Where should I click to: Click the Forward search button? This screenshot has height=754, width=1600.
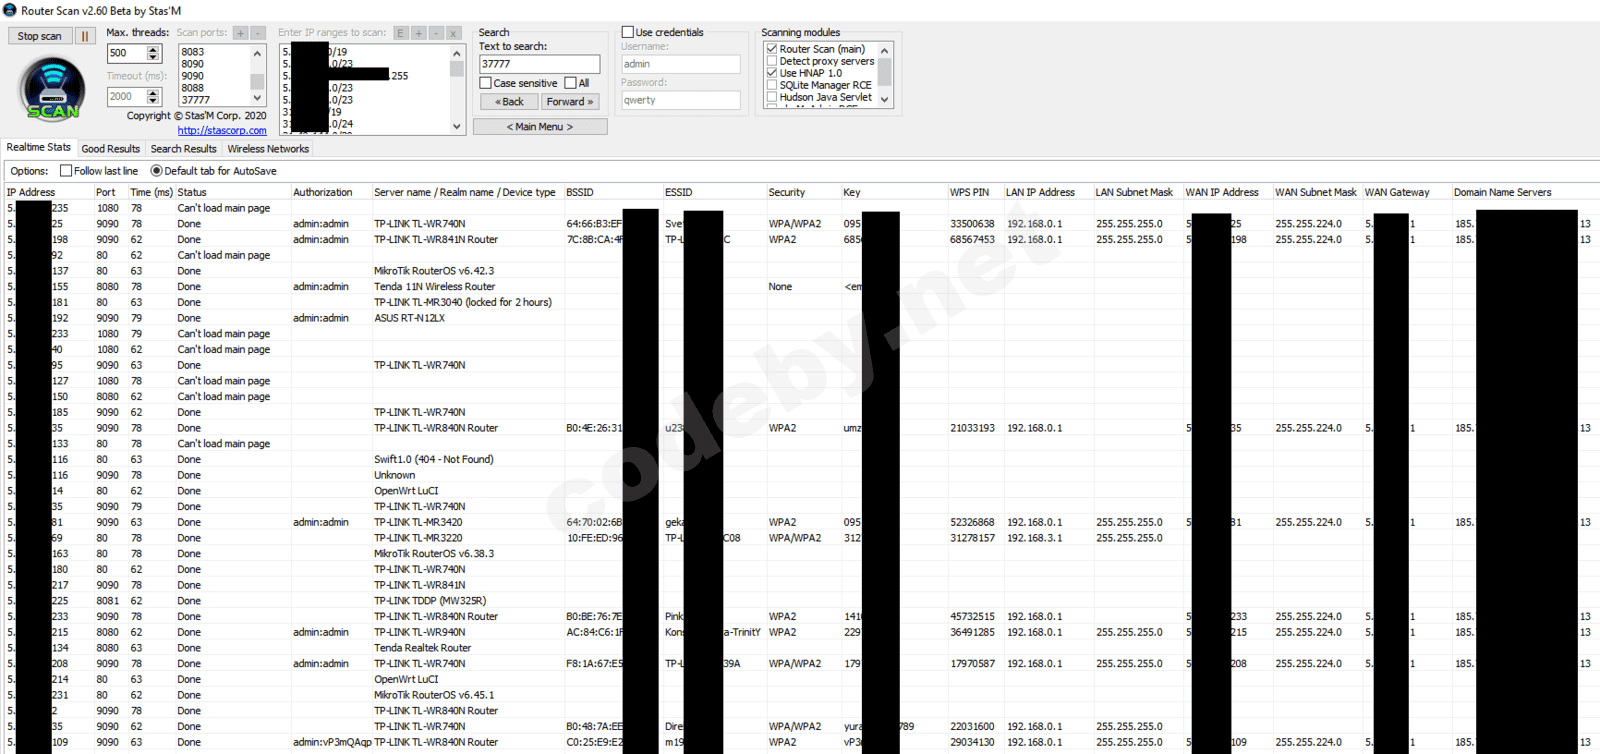tap(570, 101)
